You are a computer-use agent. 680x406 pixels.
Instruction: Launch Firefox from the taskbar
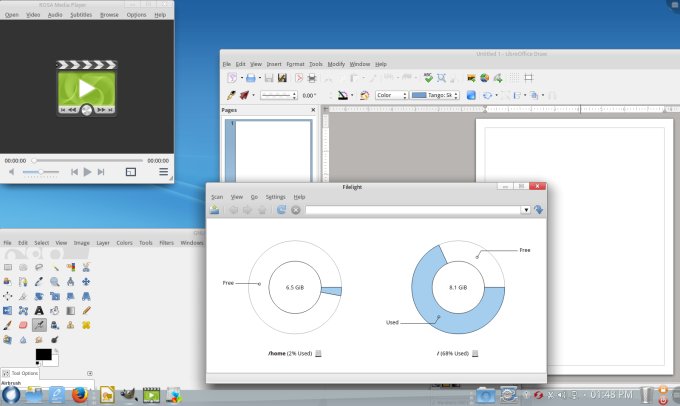coord(79,395)
